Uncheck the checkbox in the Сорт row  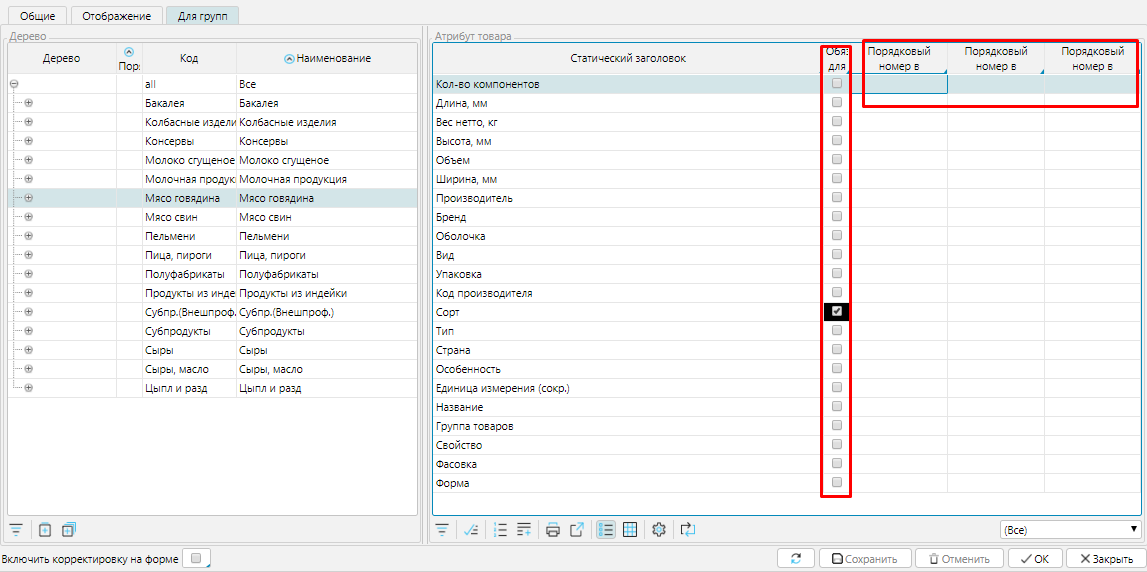coord(837,312)
